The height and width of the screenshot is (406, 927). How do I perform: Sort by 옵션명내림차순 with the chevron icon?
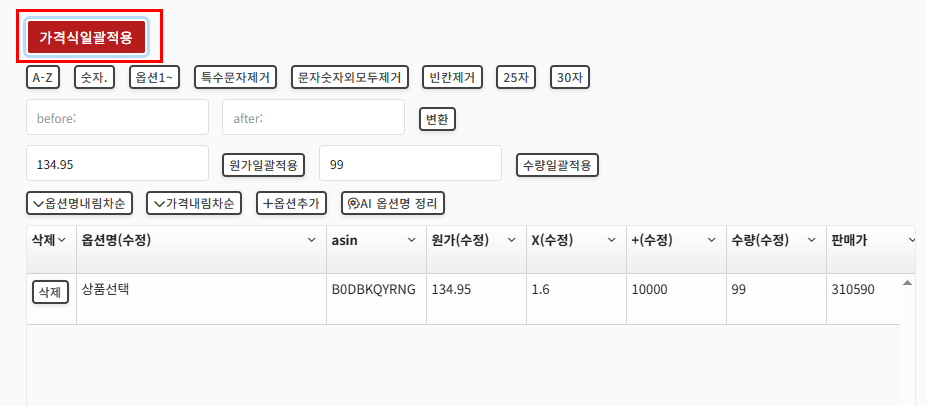(x=79, y=203)
